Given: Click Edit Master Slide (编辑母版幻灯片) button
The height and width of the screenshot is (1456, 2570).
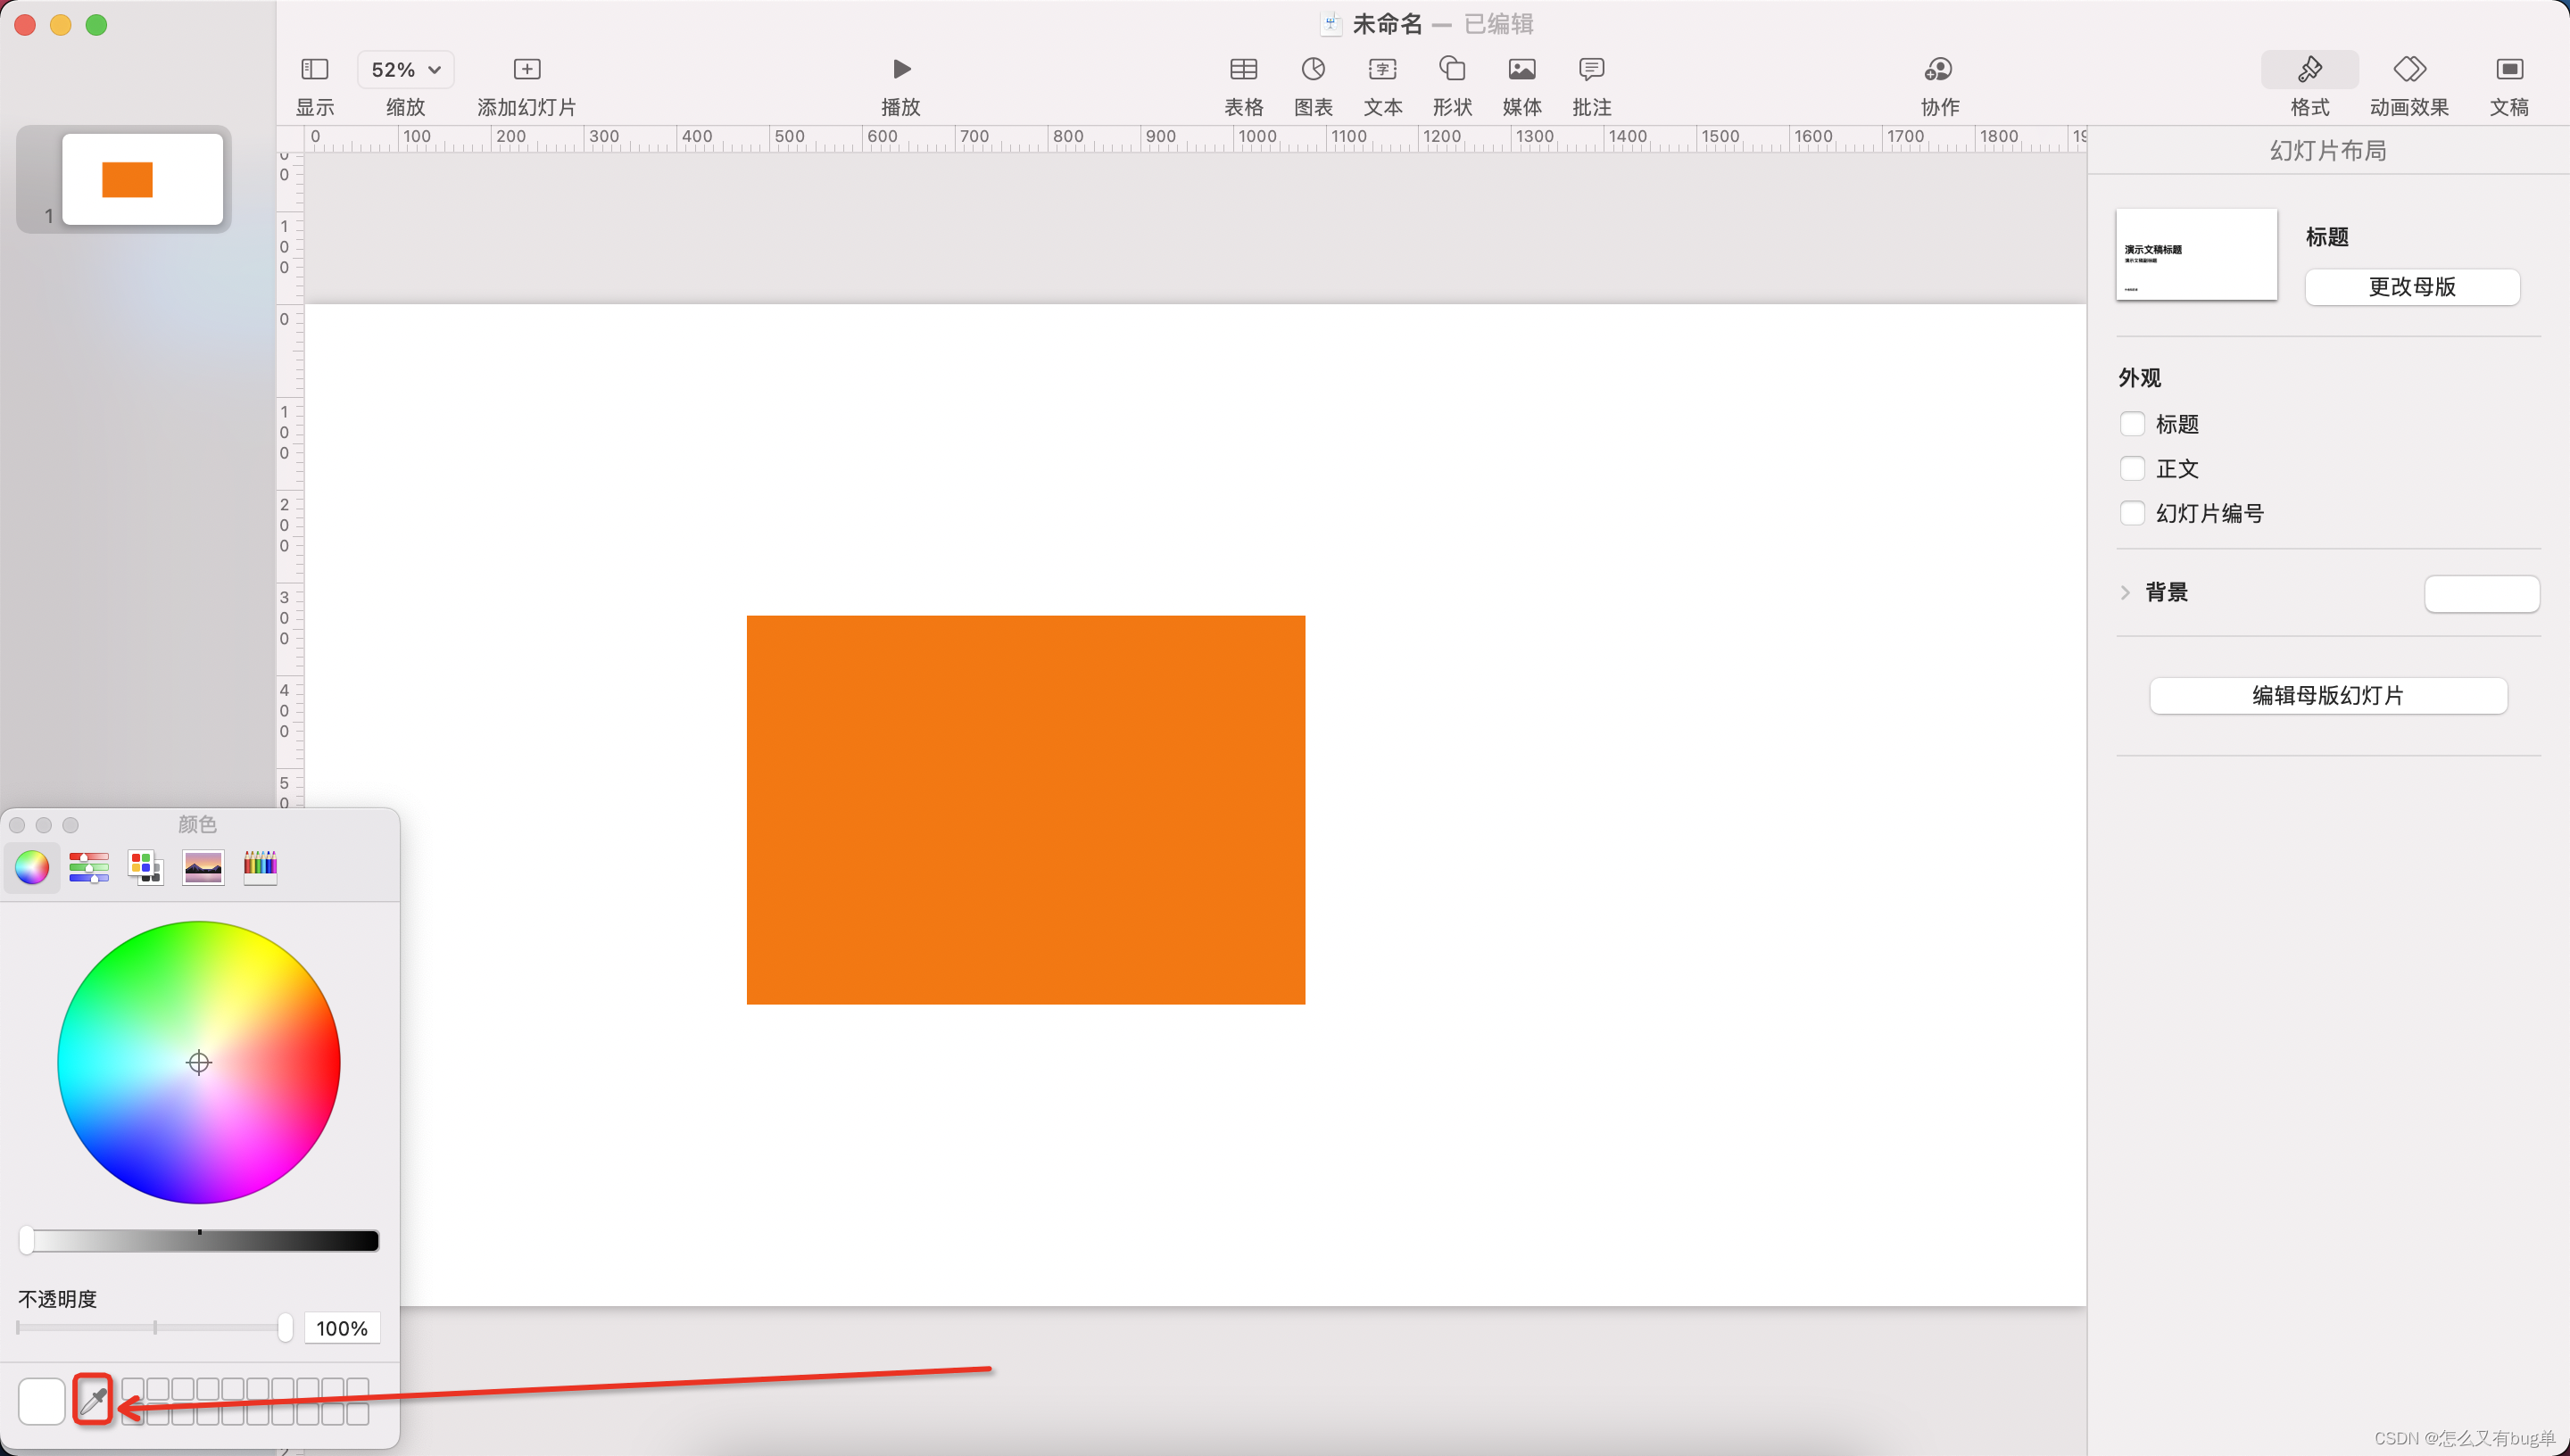Looking at the screenshot, I should 2327,696.
